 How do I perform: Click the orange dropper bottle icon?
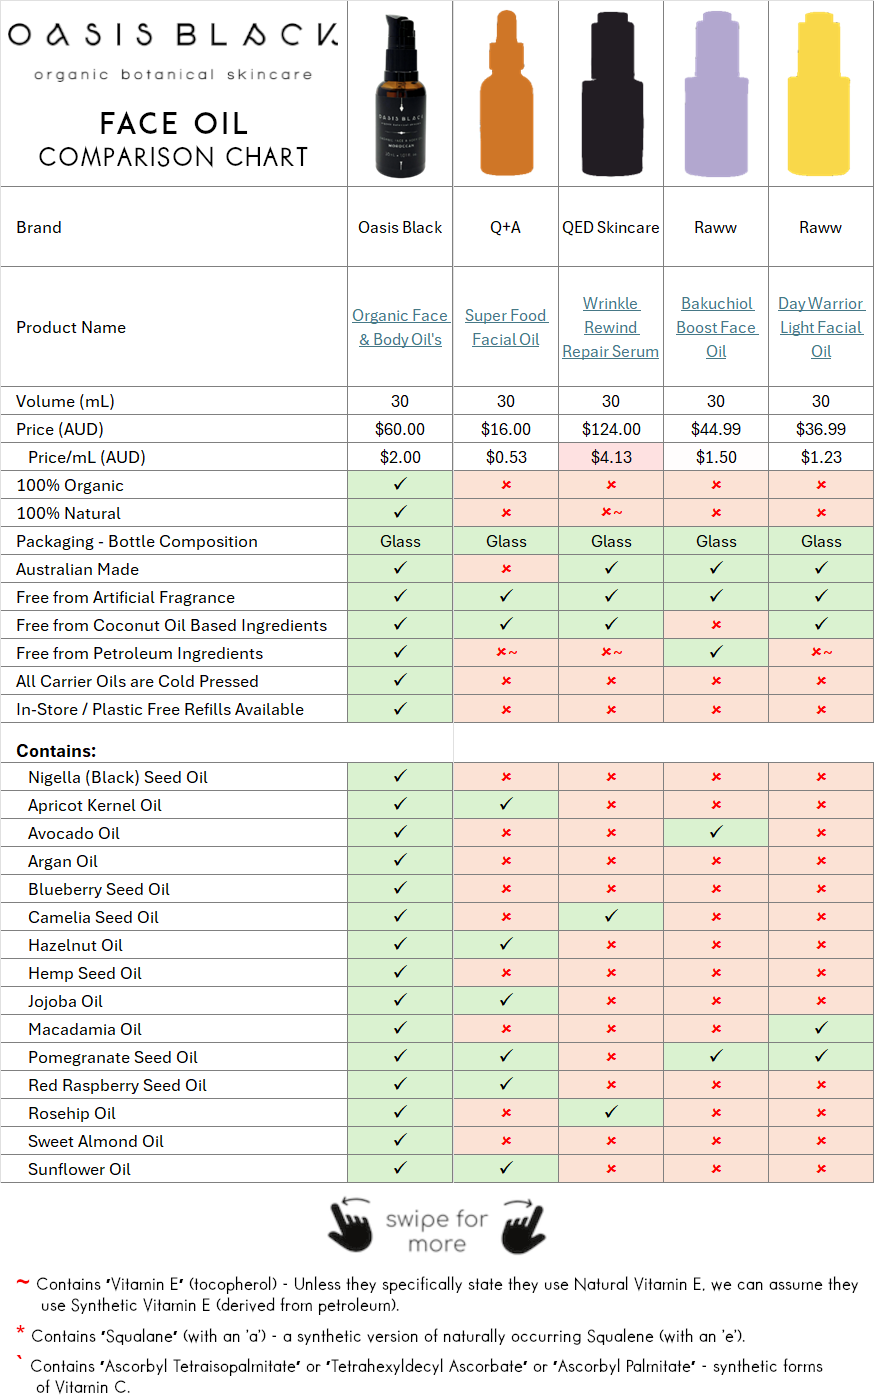pos(506,97)
